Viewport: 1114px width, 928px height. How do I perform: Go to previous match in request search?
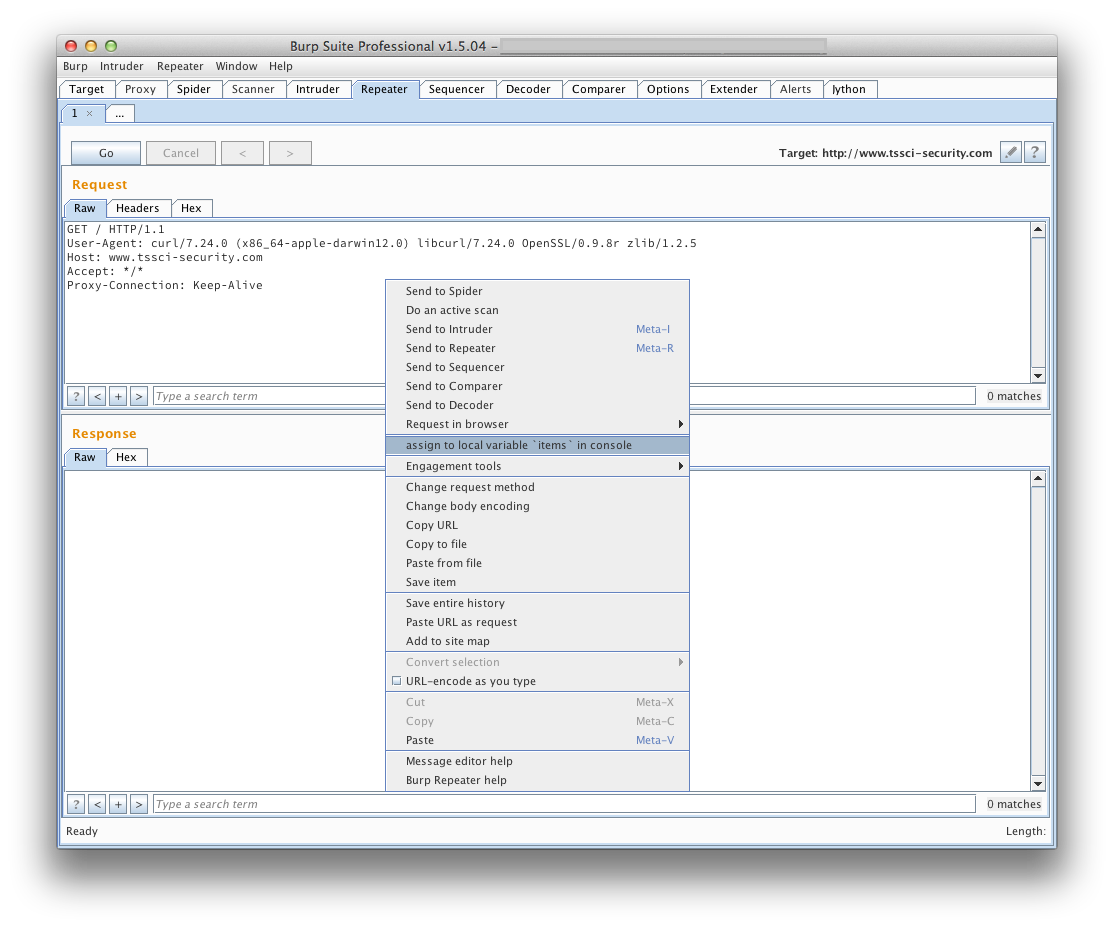(x=97, y=396)
